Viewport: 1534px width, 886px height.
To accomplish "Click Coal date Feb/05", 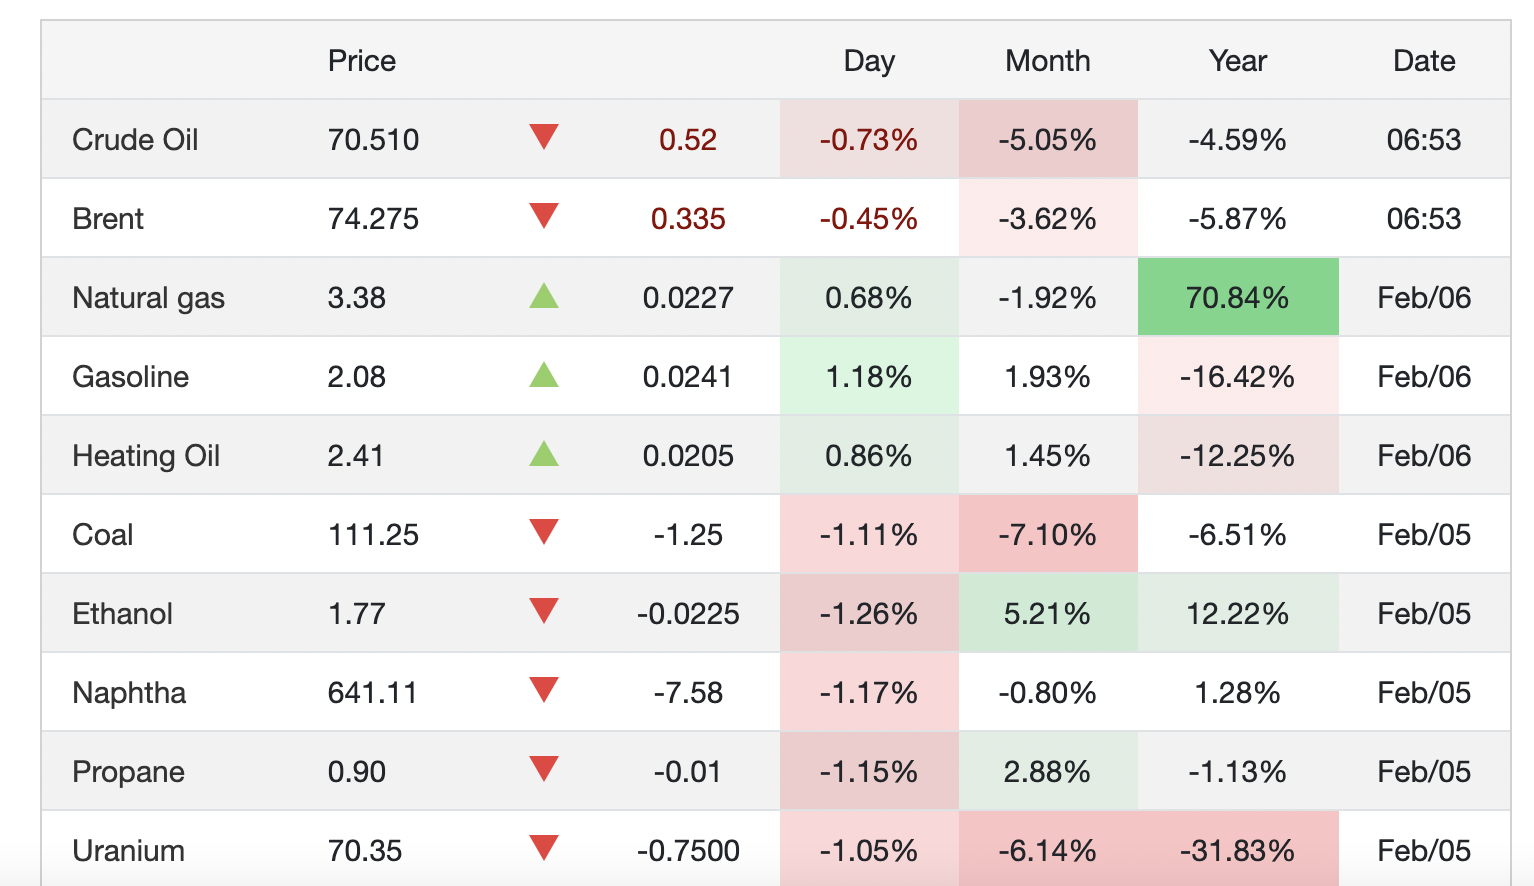I will [1424, 534].
